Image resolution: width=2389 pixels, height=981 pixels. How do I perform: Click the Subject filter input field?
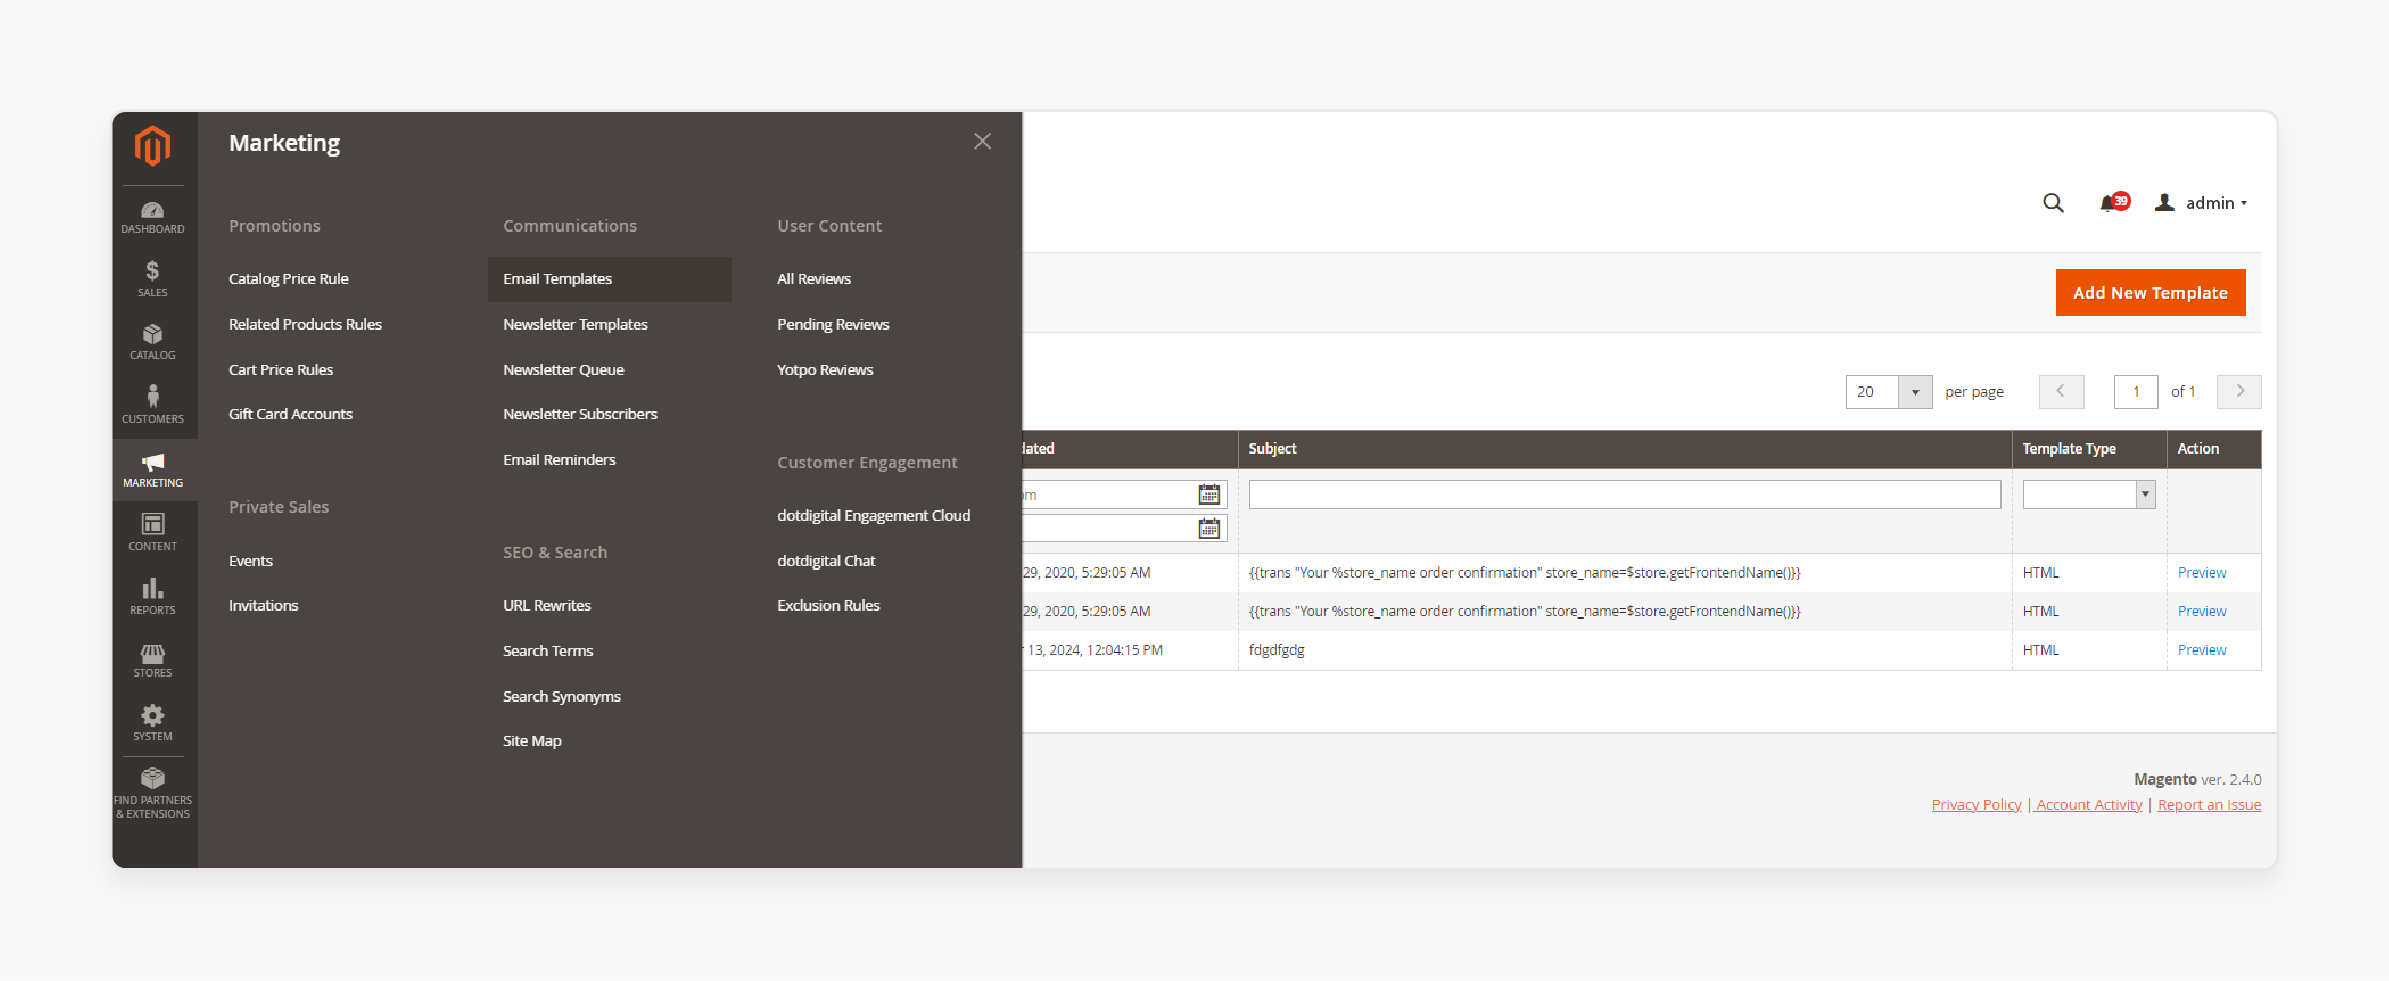pos(1624,494)
